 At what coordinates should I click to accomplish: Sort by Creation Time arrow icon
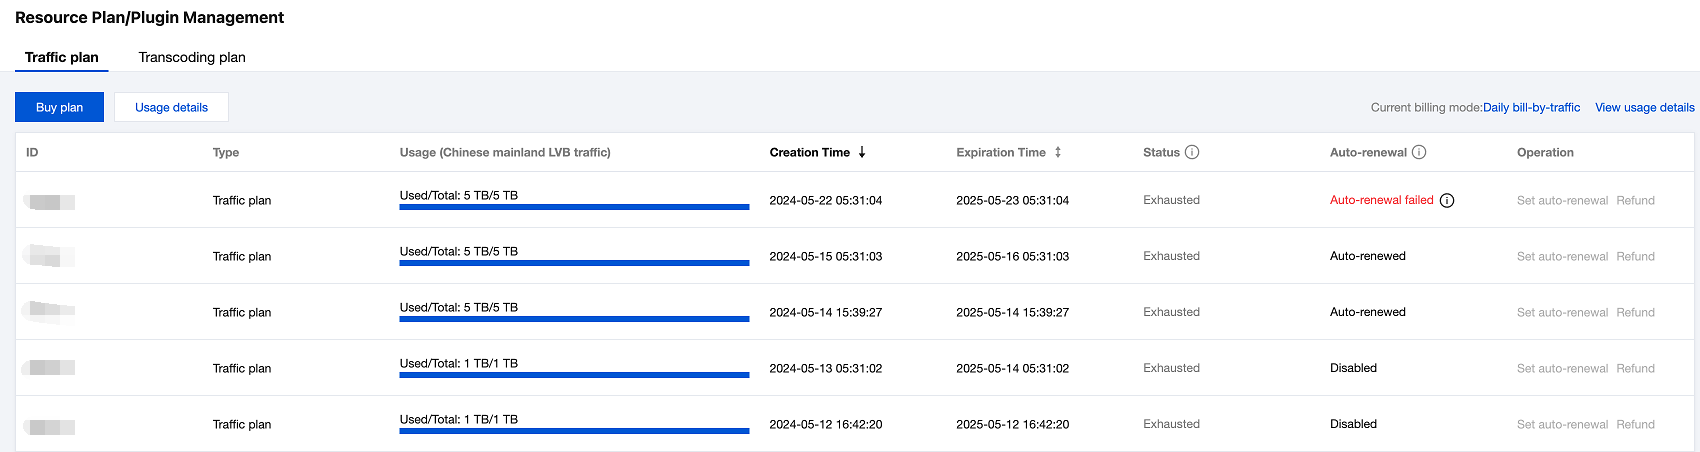tap(862, 152)
